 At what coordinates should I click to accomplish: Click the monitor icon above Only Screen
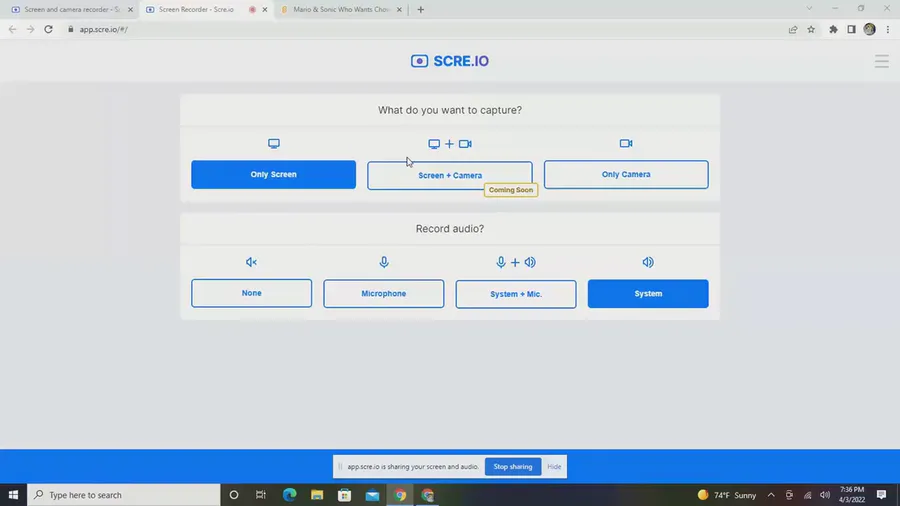tap(274, 143)
